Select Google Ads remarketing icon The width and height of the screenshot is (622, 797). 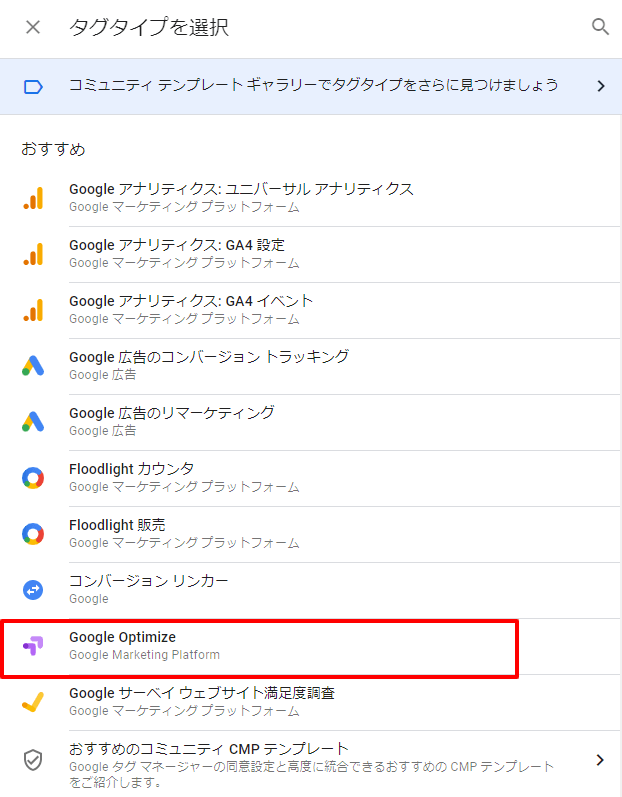tap(33, 421)
